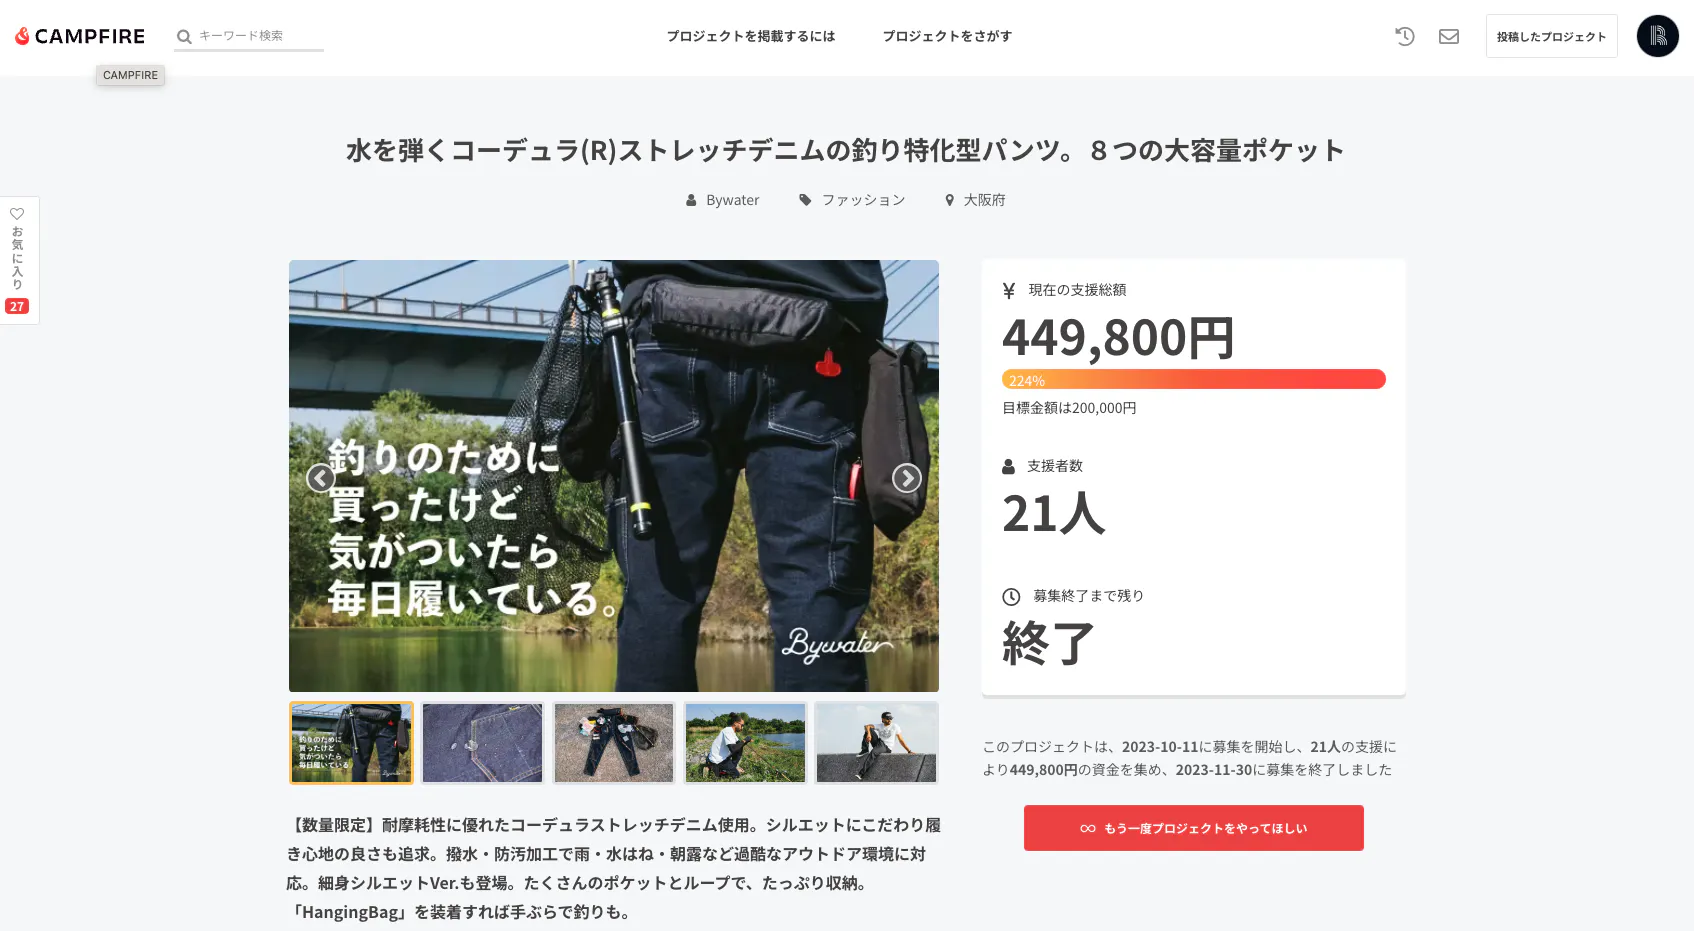Click the 投稿したプロジェクト button

tap(1551, 36)
